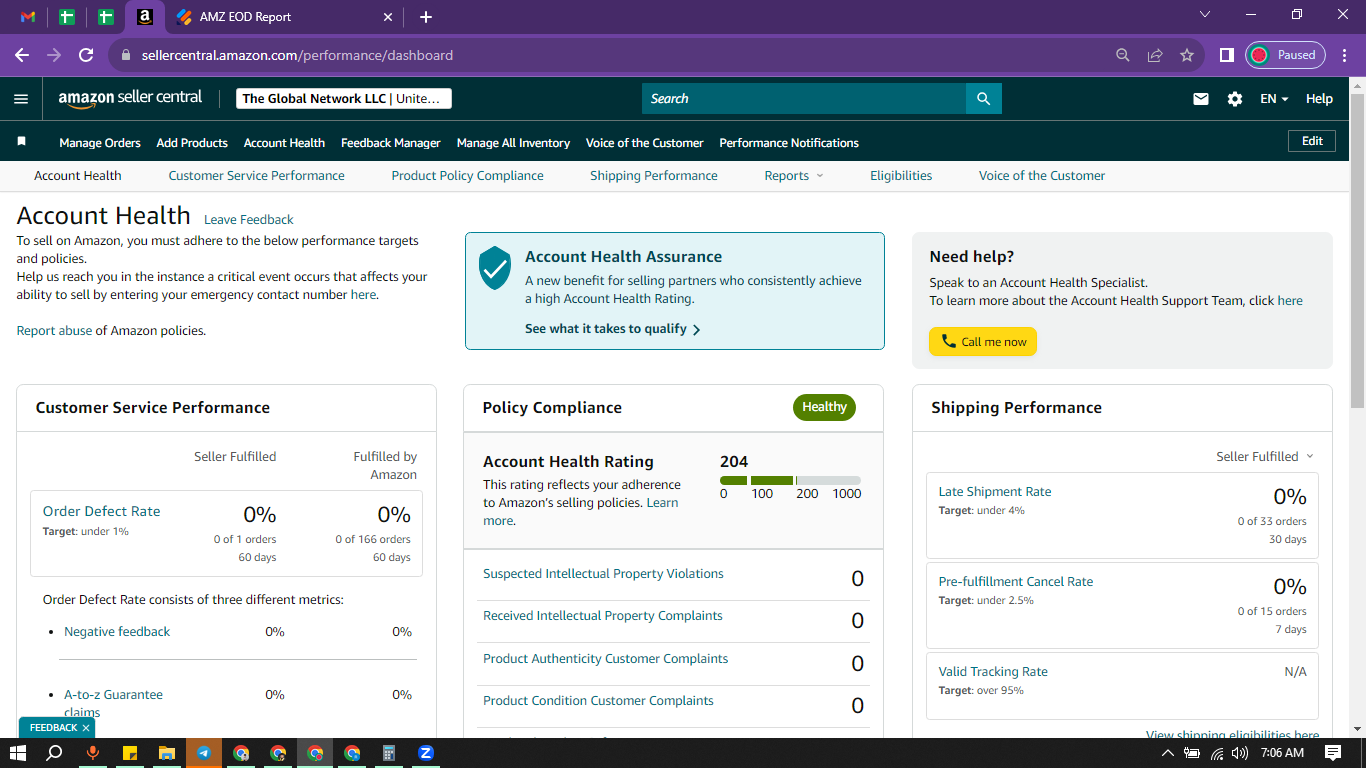Open The Global Network LLC account switcher
Image resolution: width=1366 pixels, height=768 pixels.
[344, 98]
